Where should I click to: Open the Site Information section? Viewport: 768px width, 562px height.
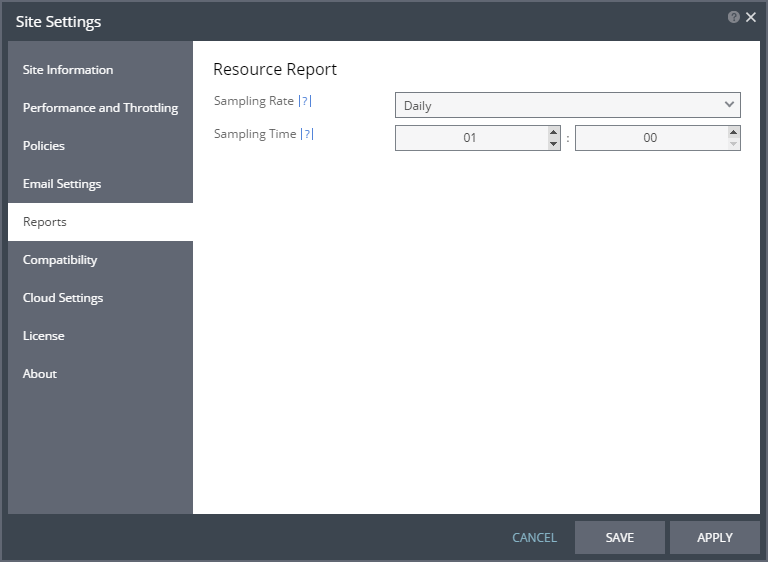point(100,70)
